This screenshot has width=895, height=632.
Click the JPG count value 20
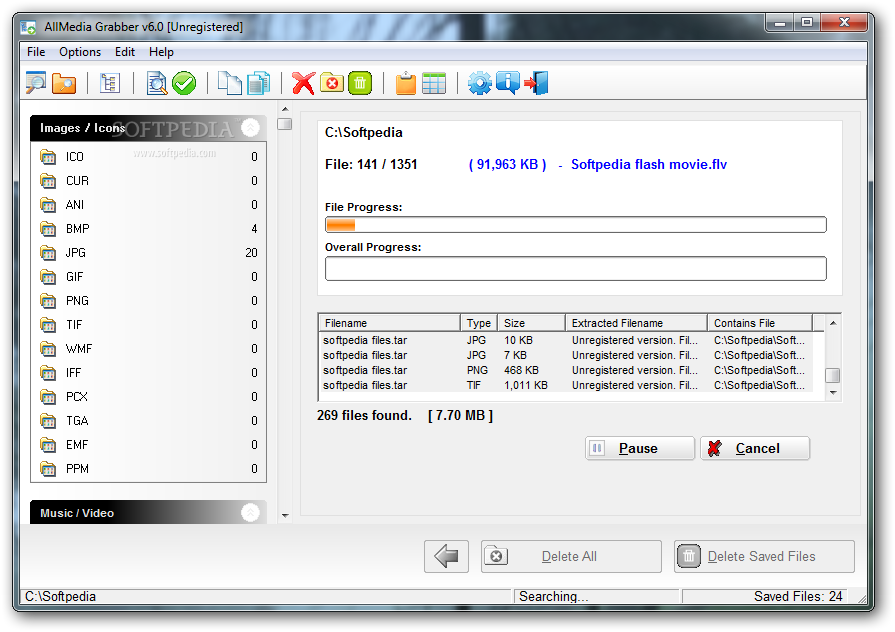tap(251, 252)
